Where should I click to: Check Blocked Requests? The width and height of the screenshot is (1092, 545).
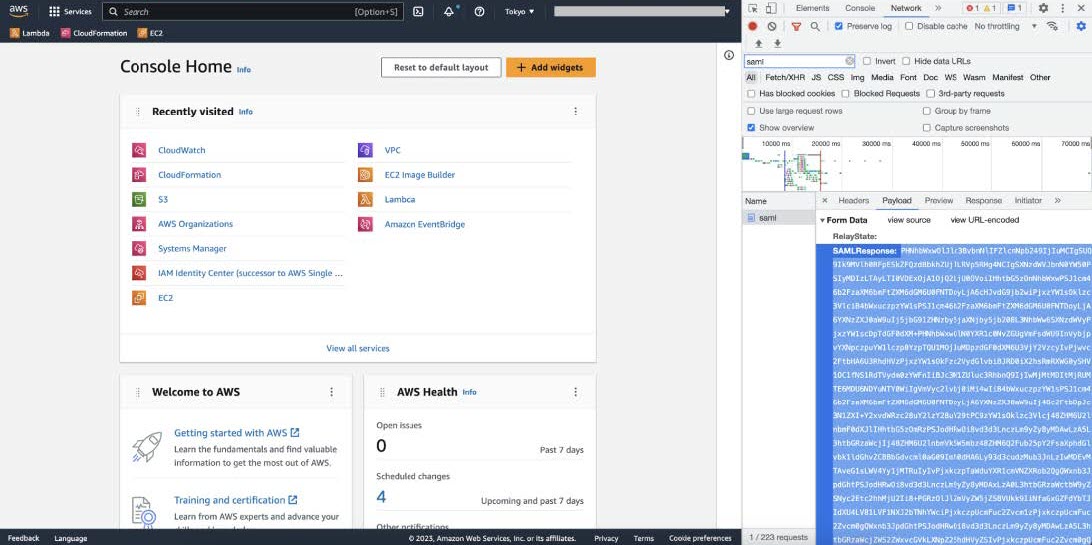pos(845,93)
